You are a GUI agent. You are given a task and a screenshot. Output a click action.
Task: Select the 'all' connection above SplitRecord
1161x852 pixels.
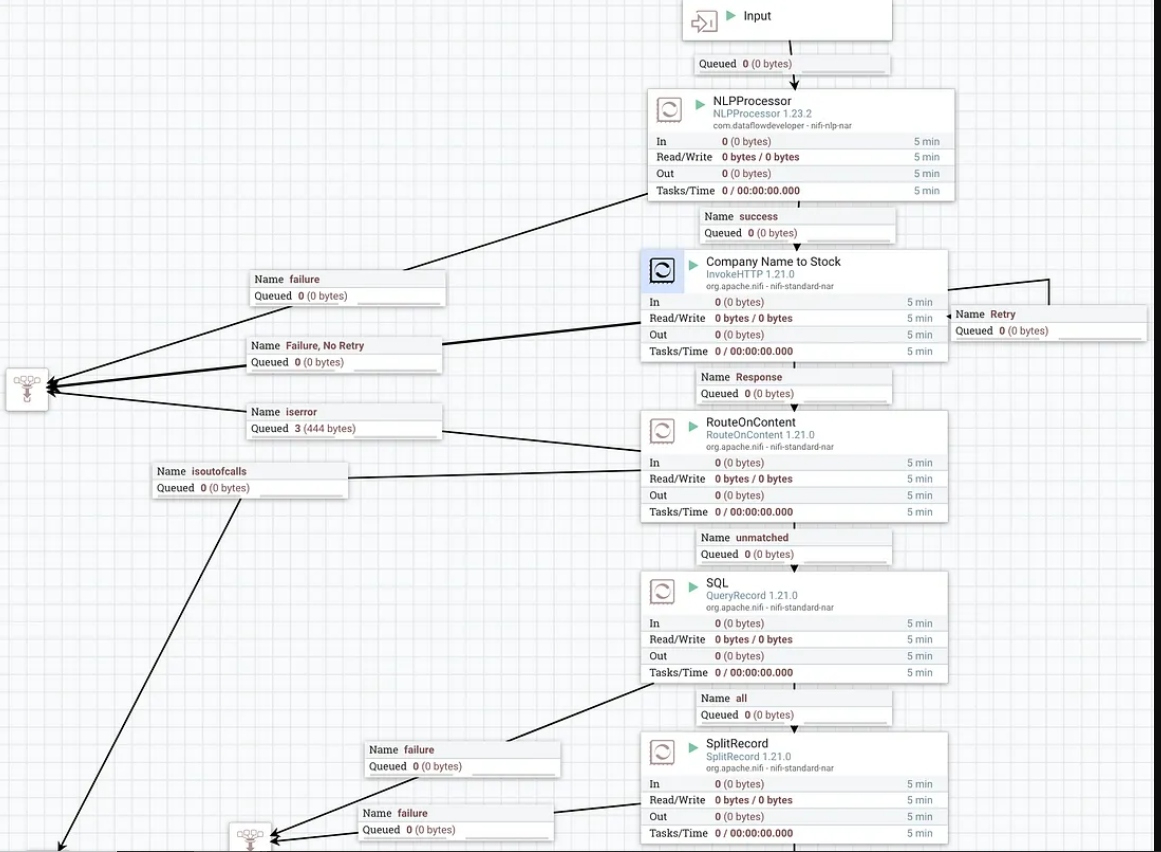(794, 707)
